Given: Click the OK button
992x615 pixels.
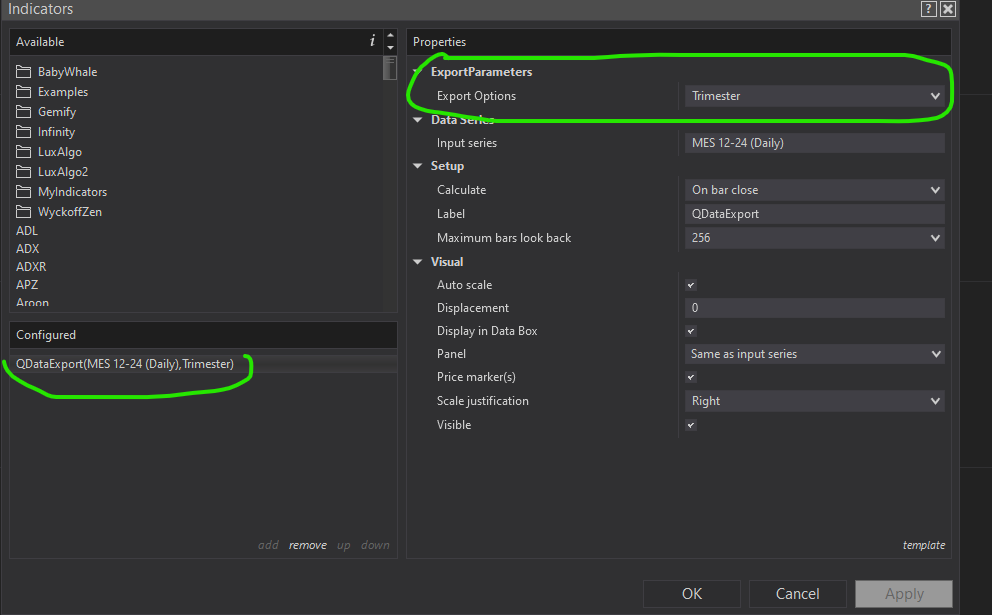Looking at the screenshot, I should coord(692,594).
